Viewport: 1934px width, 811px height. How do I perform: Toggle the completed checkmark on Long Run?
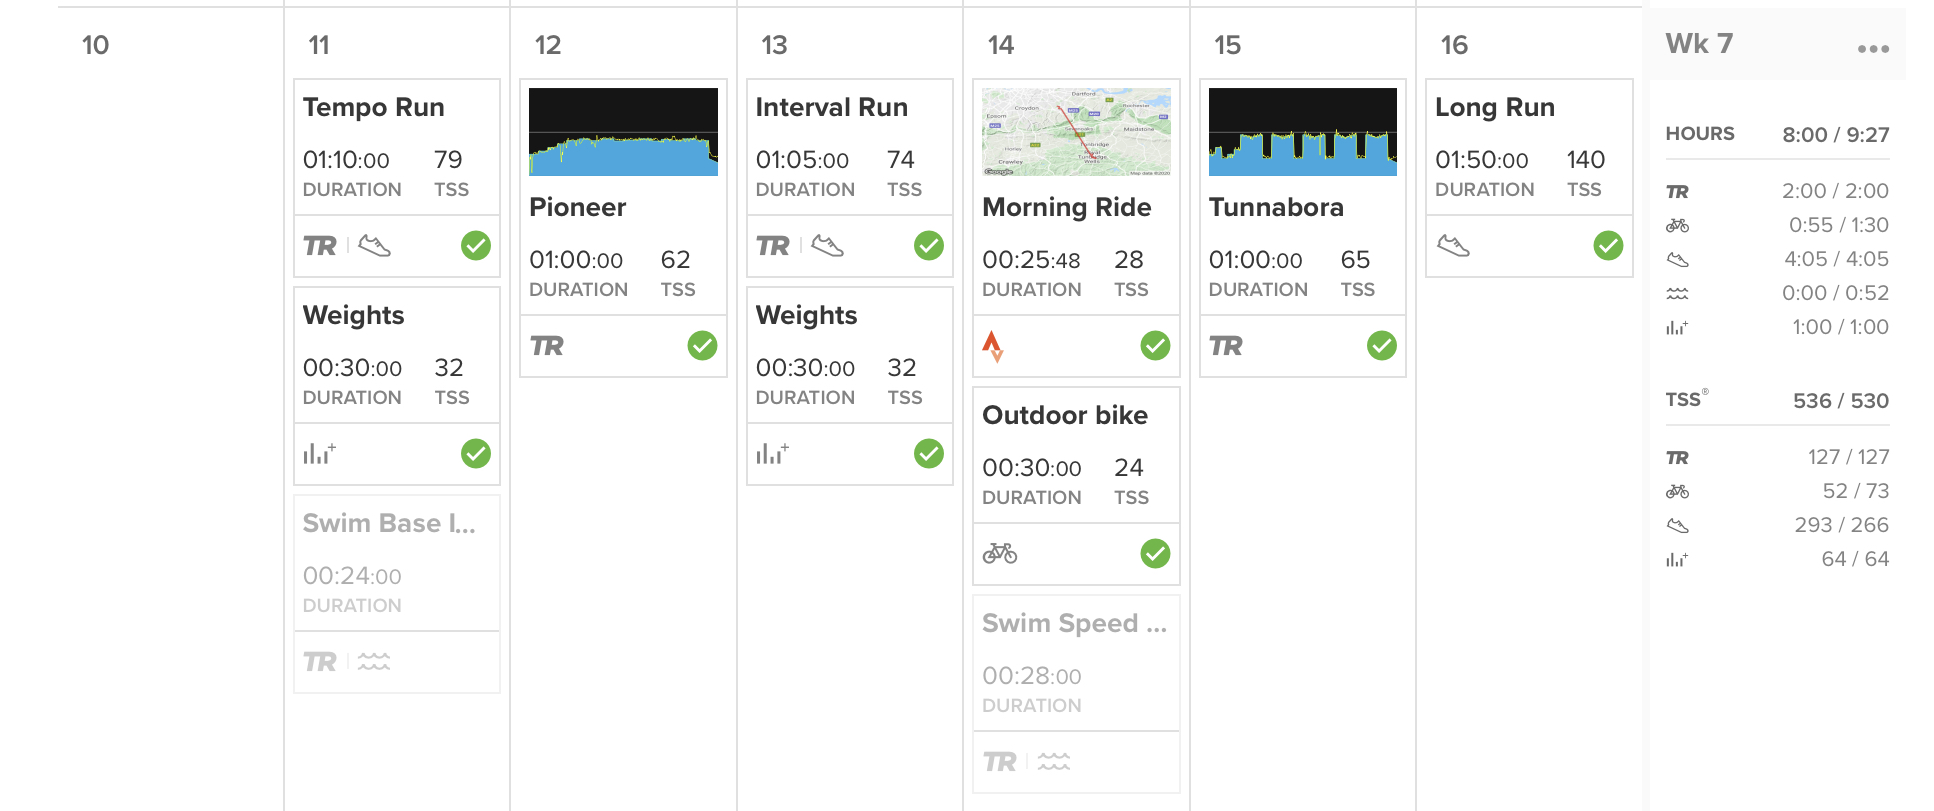pos(1608,245)
